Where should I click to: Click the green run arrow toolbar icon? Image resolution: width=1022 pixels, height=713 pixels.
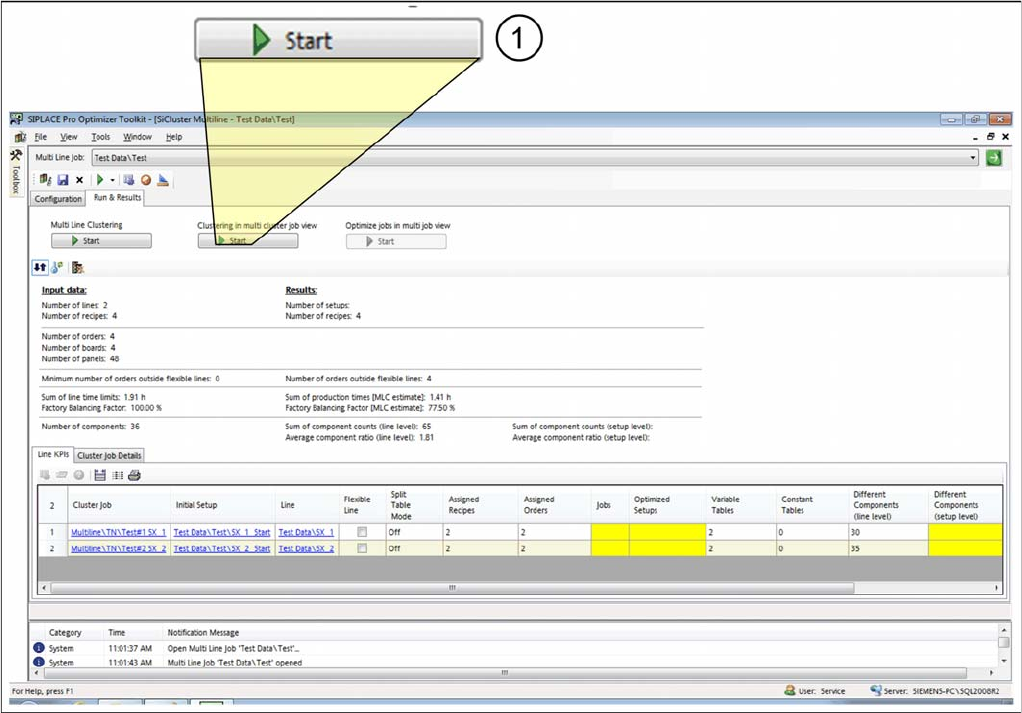tap(100, 180)
